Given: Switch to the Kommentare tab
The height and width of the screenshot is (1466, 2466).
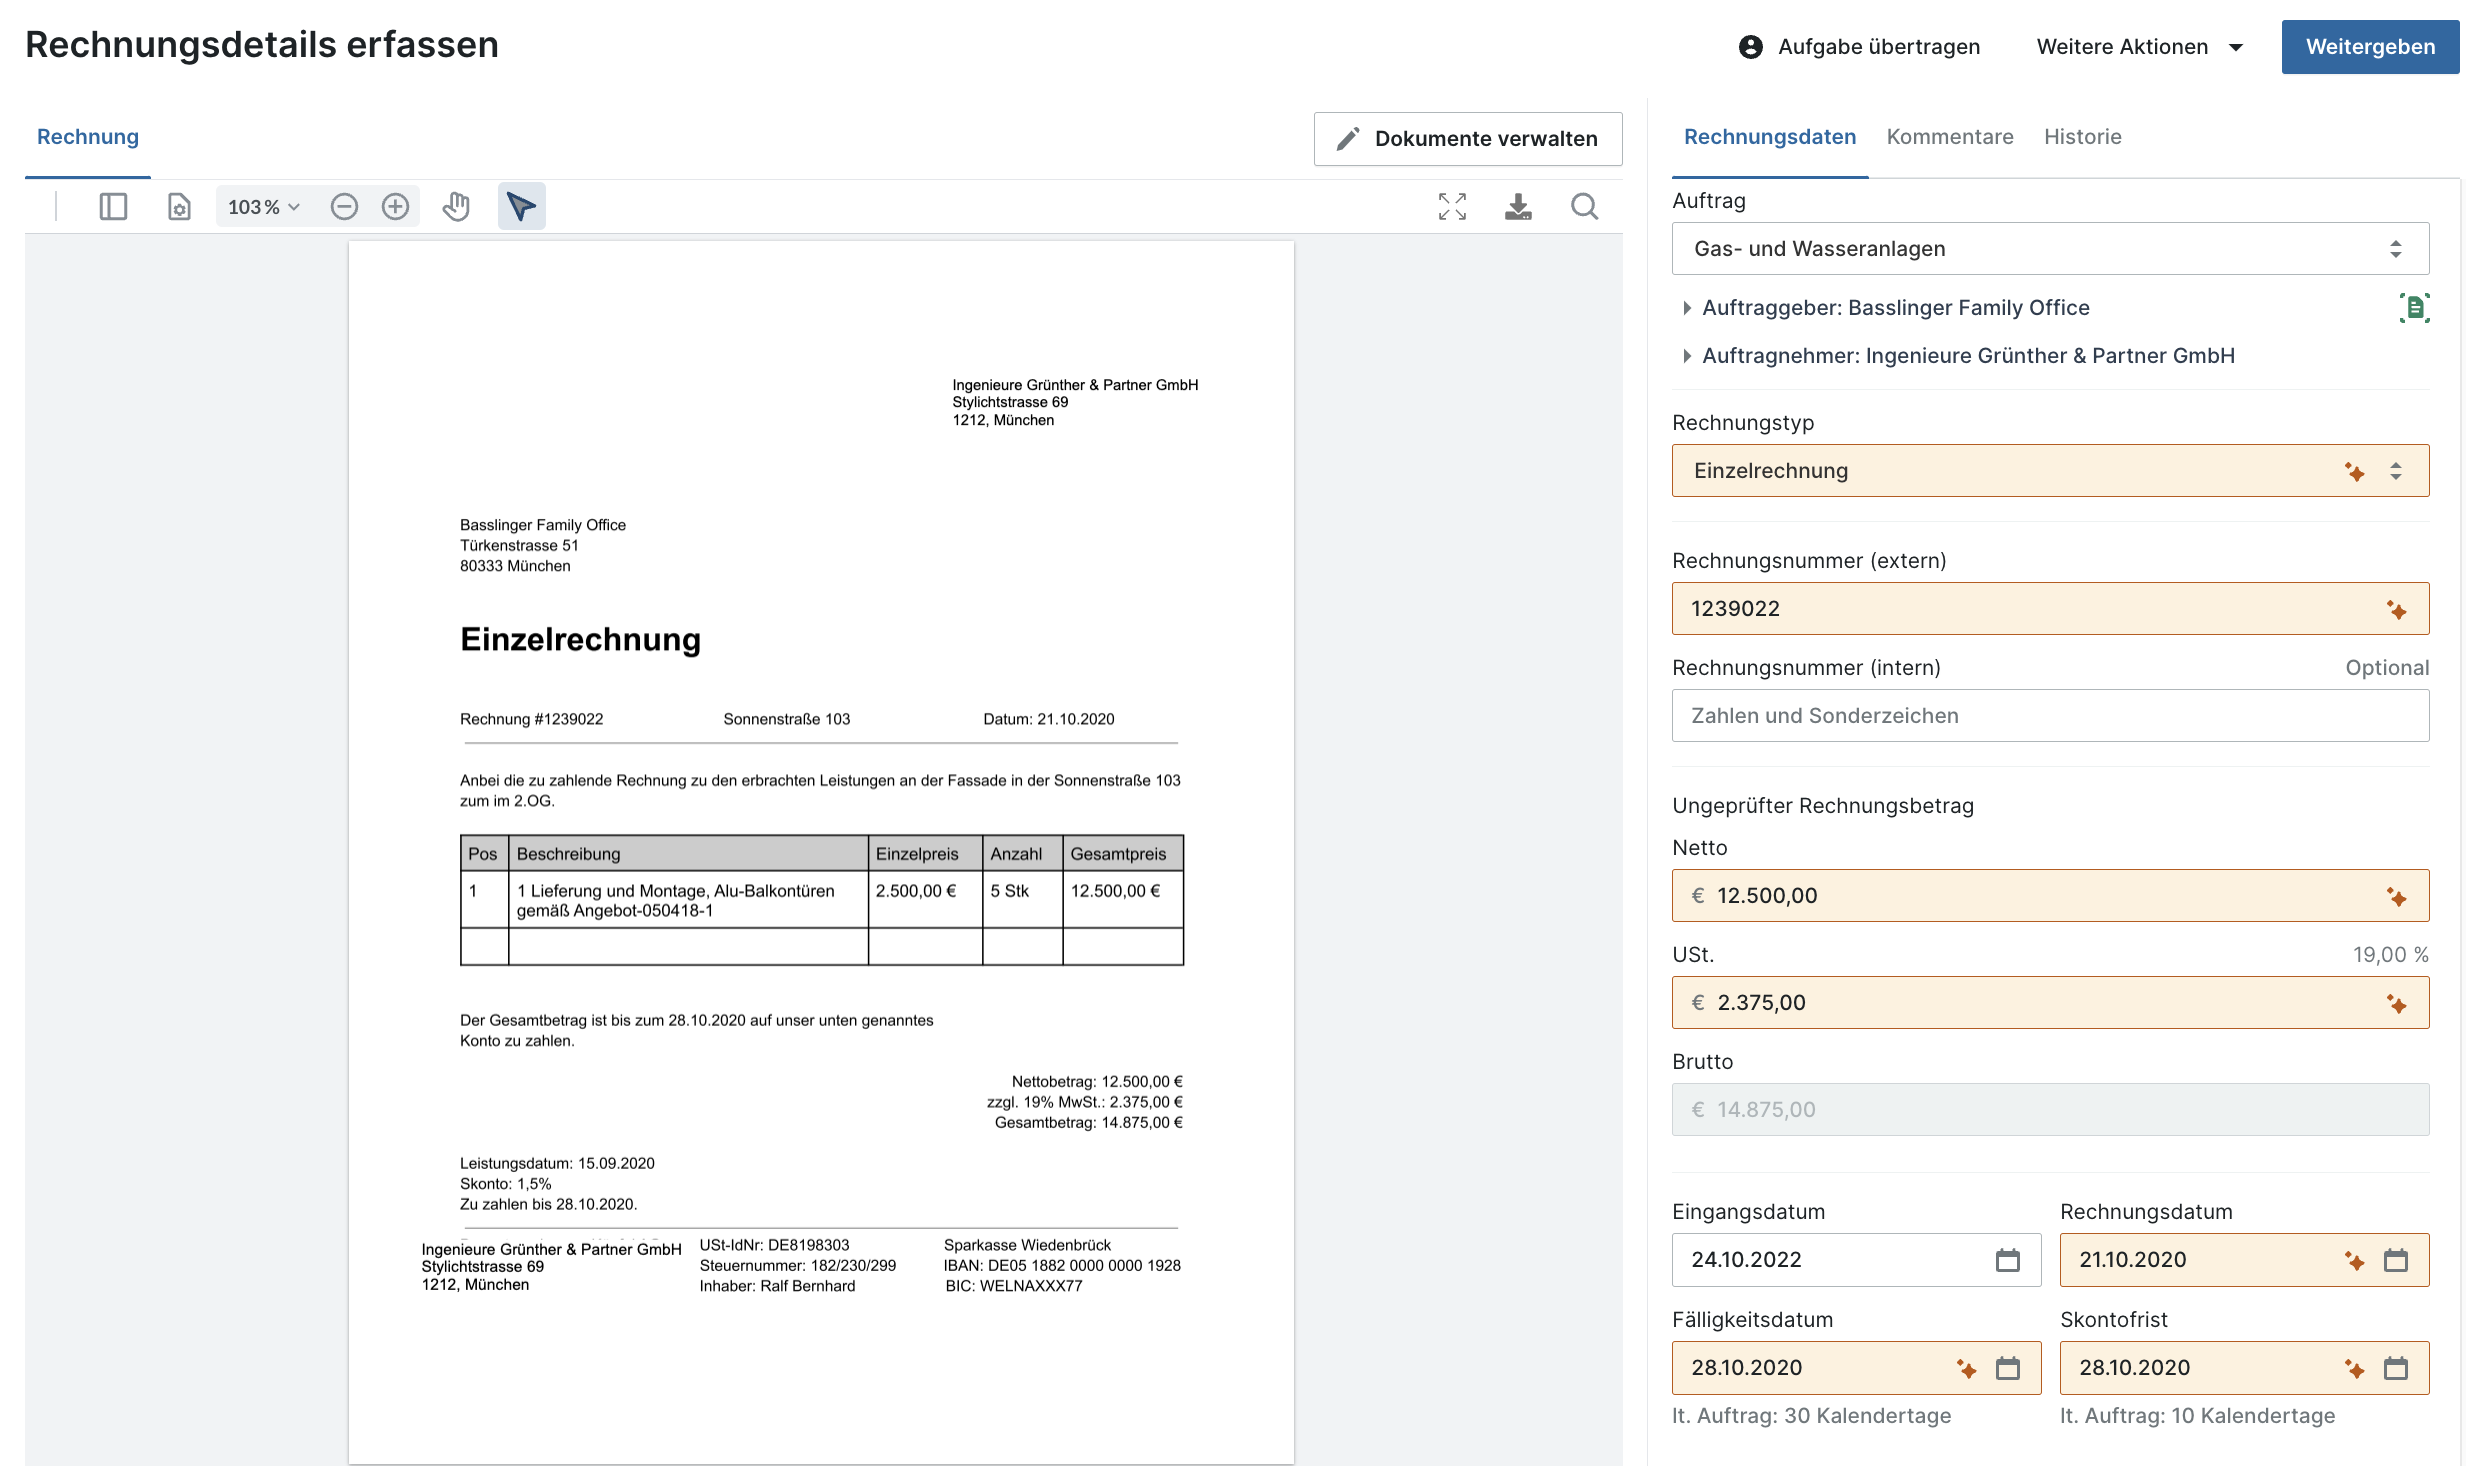Looking at the screenshot, I should tap(1949, 137).
